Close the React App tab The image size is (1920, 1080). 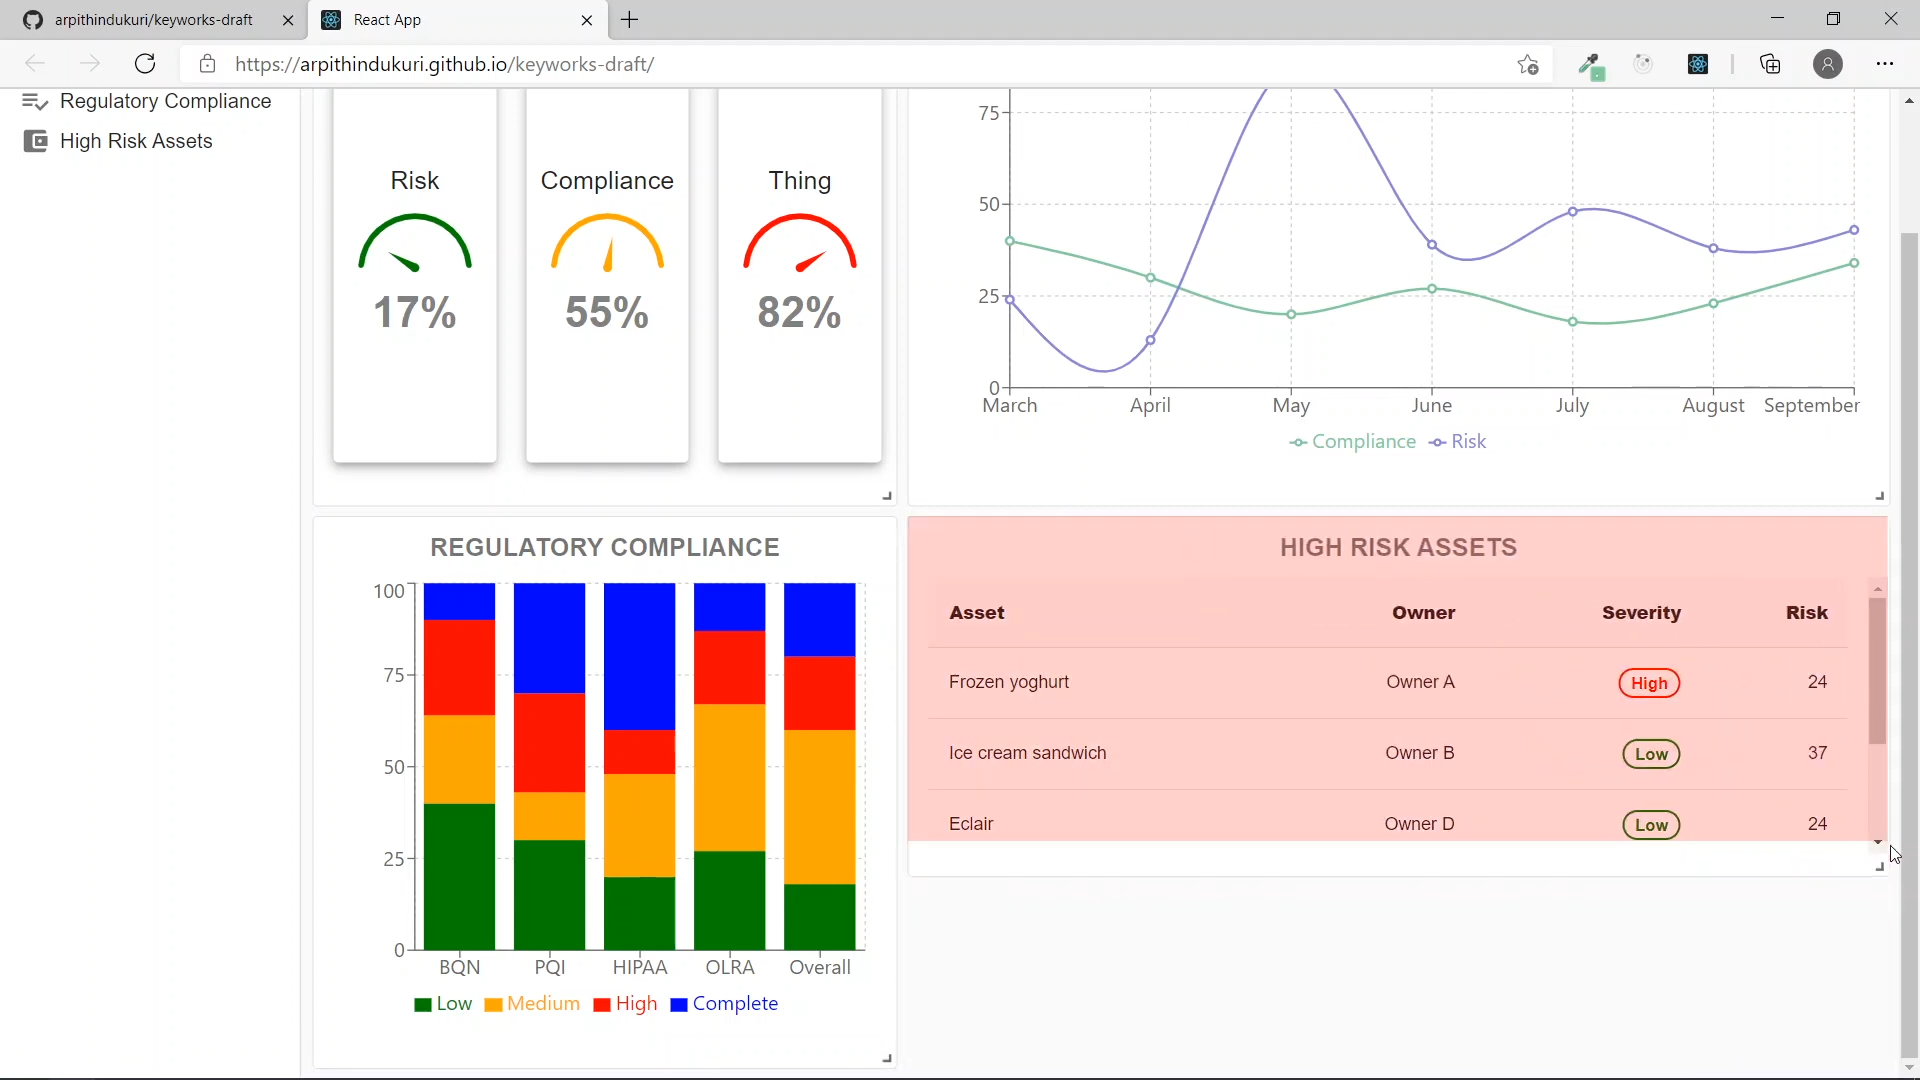click(587, 20)
